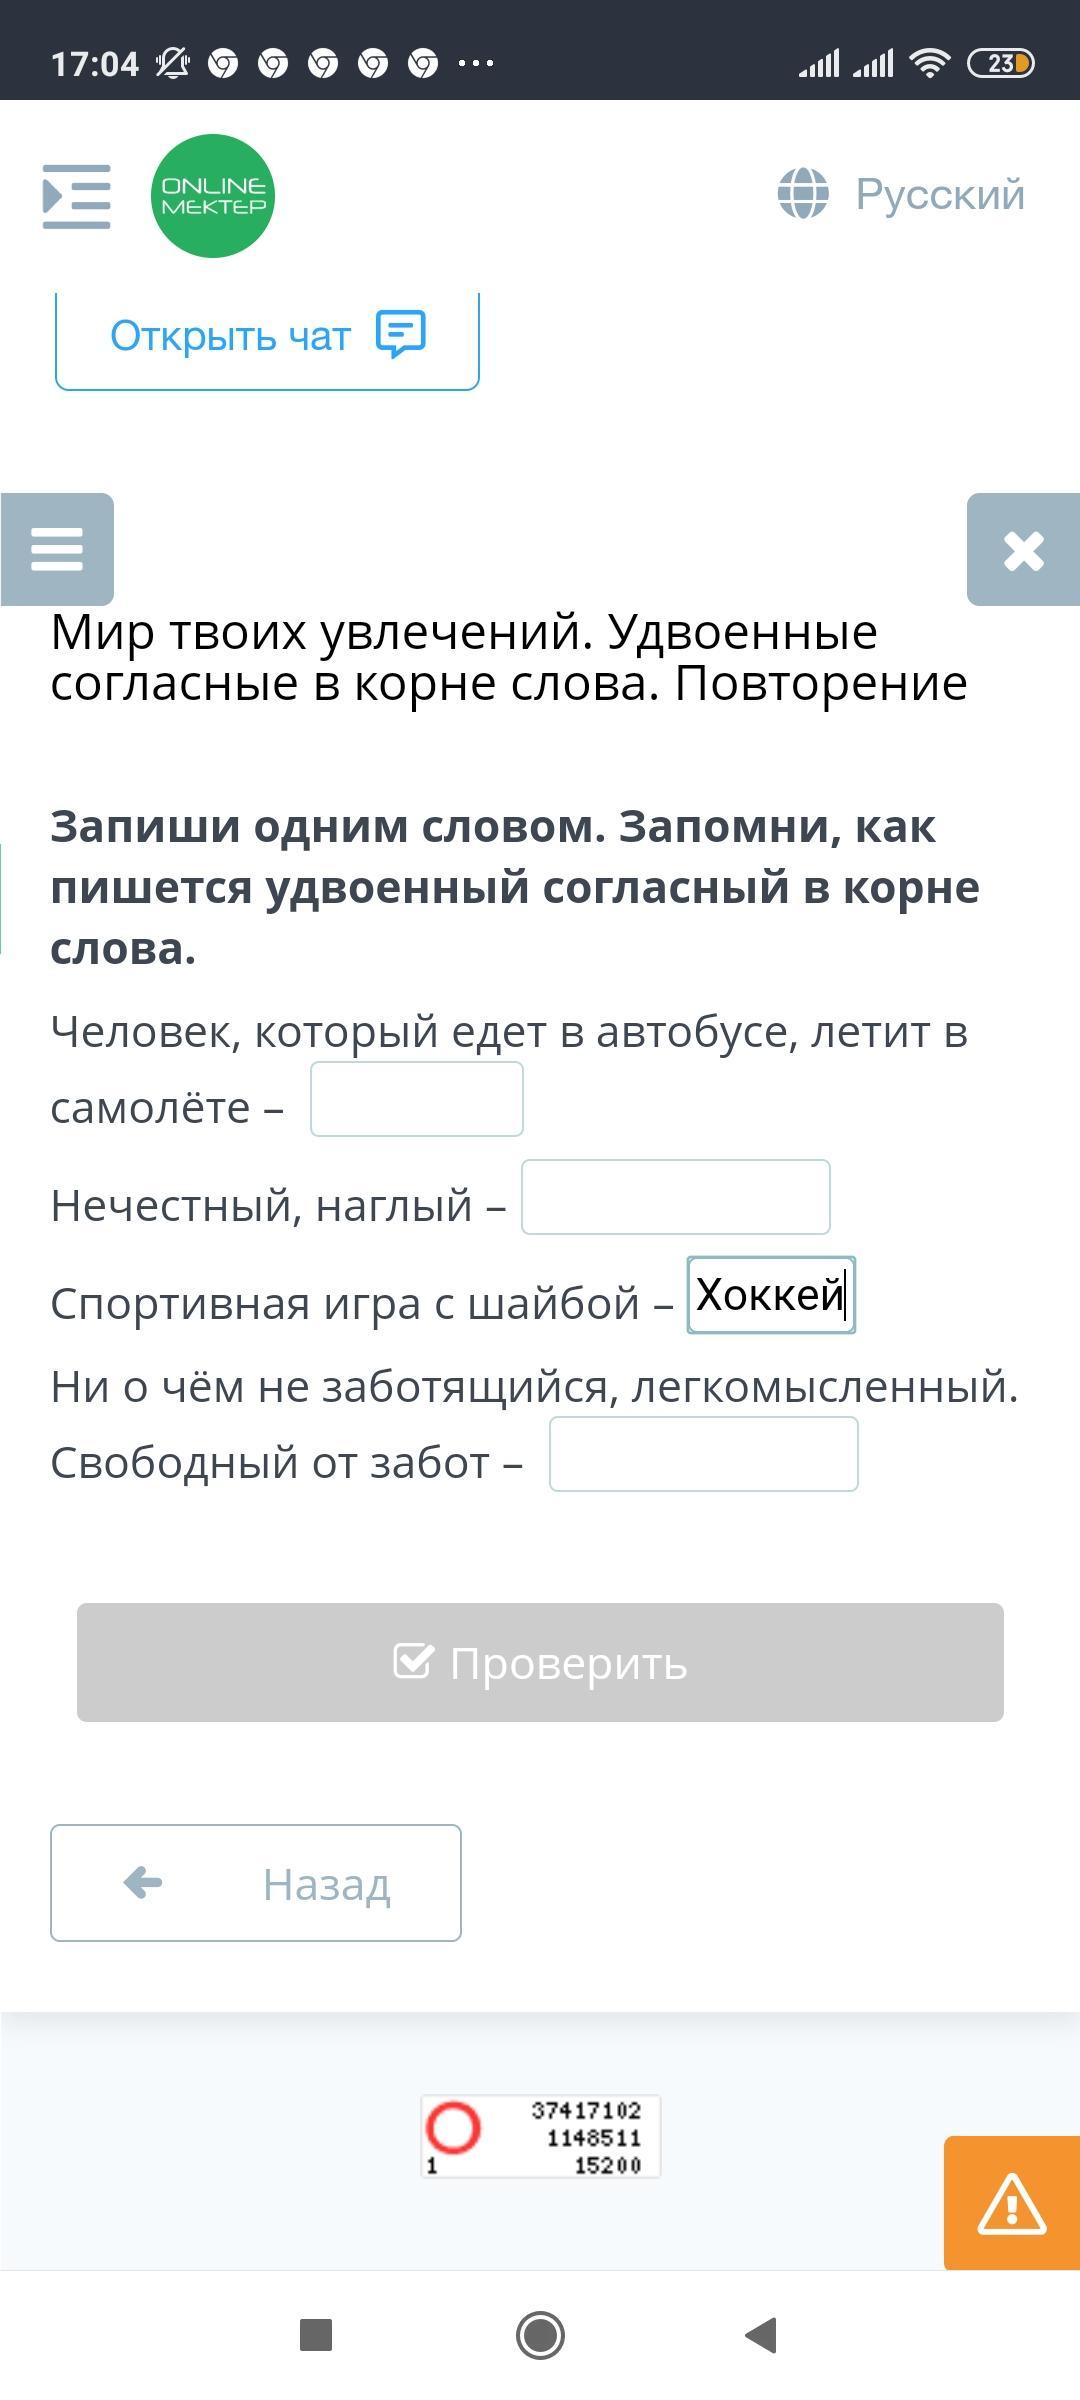This screenshot has height=2400, width=1080.
Task: Click the Online Mektep logo
Action: point(213,196)
